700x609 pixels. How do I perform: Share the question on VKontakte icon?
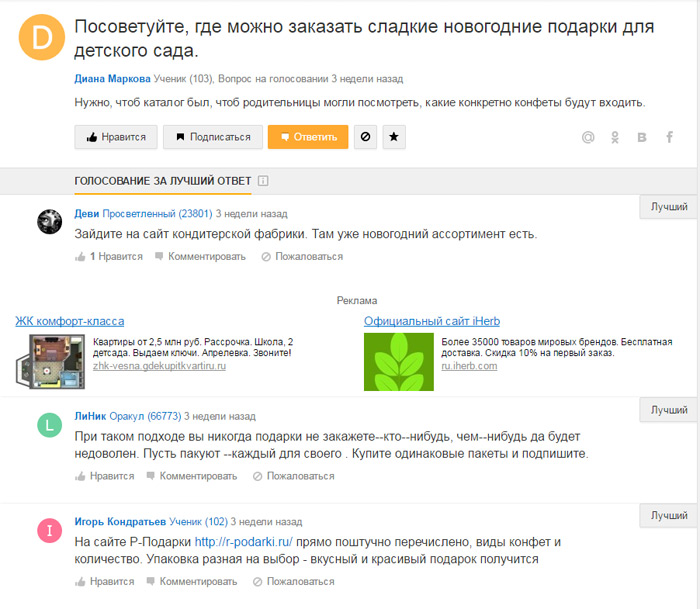(642, 137)
